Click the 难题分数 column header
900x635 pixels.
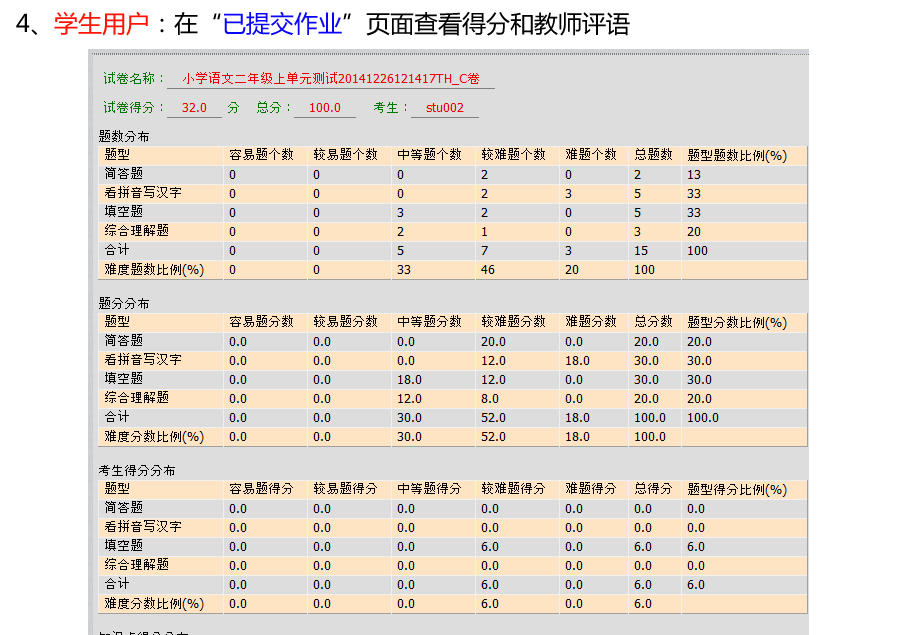(591, 322)
